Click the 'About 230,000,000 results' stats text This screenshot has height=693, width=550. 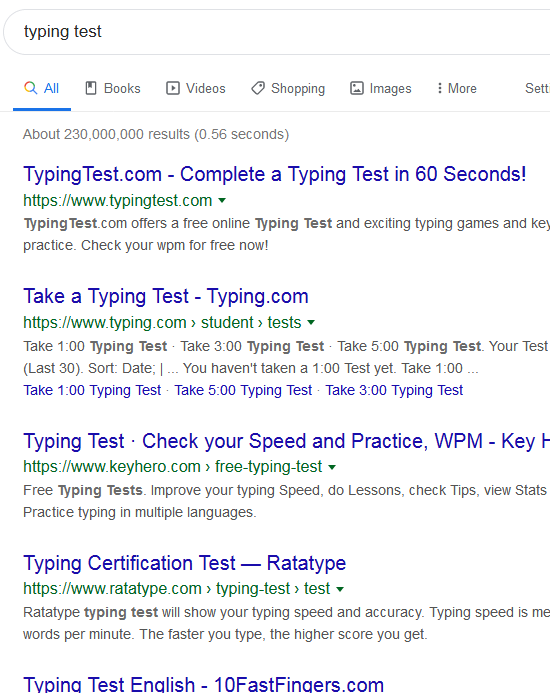point(156,134)
